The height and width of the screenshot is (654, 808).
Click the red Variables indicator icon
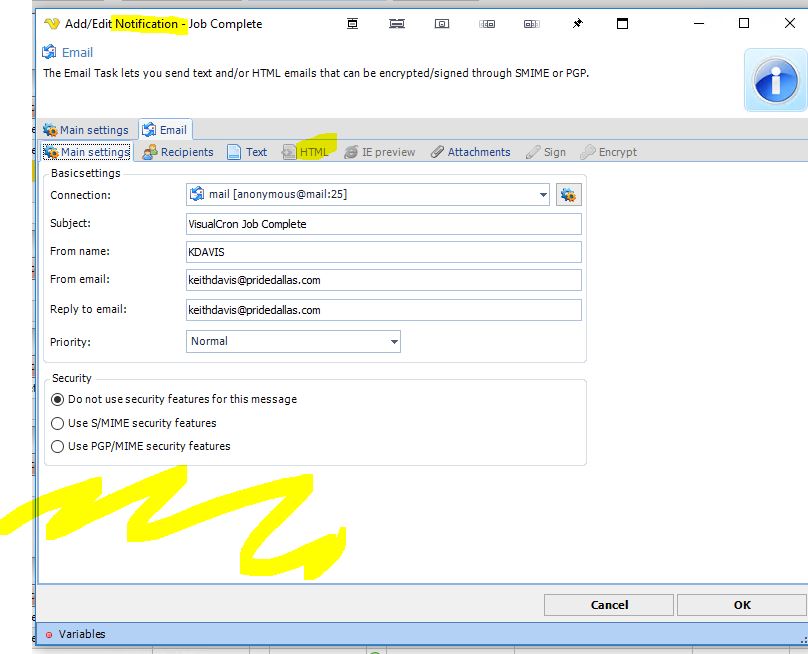49,634
